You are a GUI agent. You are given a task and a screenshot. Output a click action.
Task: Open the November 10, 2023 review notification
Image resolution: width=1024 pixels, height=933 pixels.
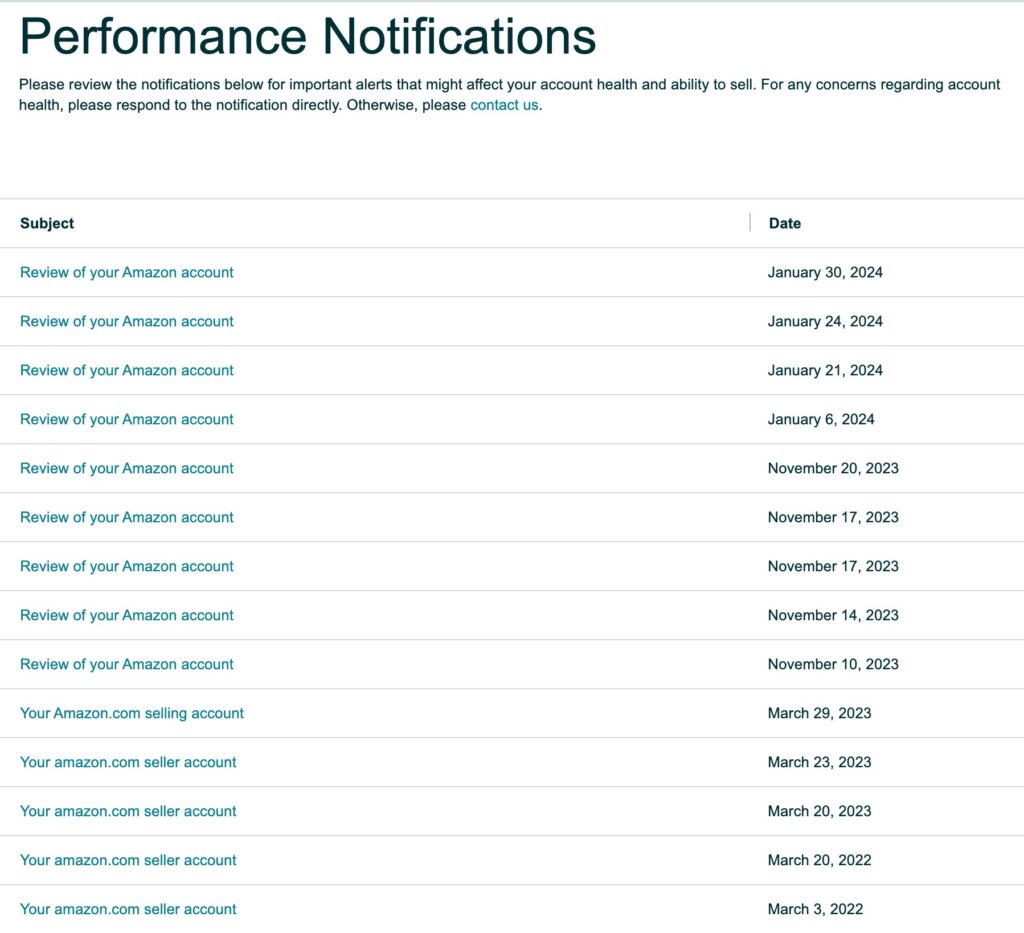[126, 664]
